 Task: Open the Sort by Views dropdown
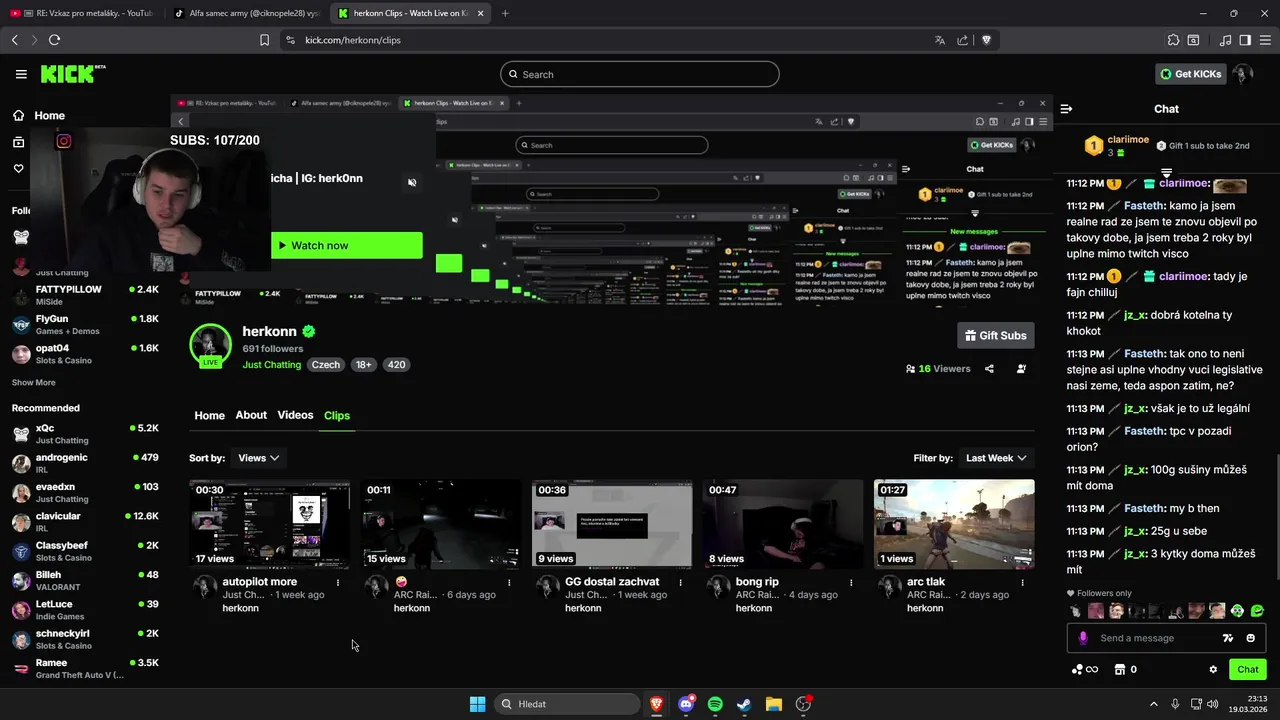(x=258, y=458)
